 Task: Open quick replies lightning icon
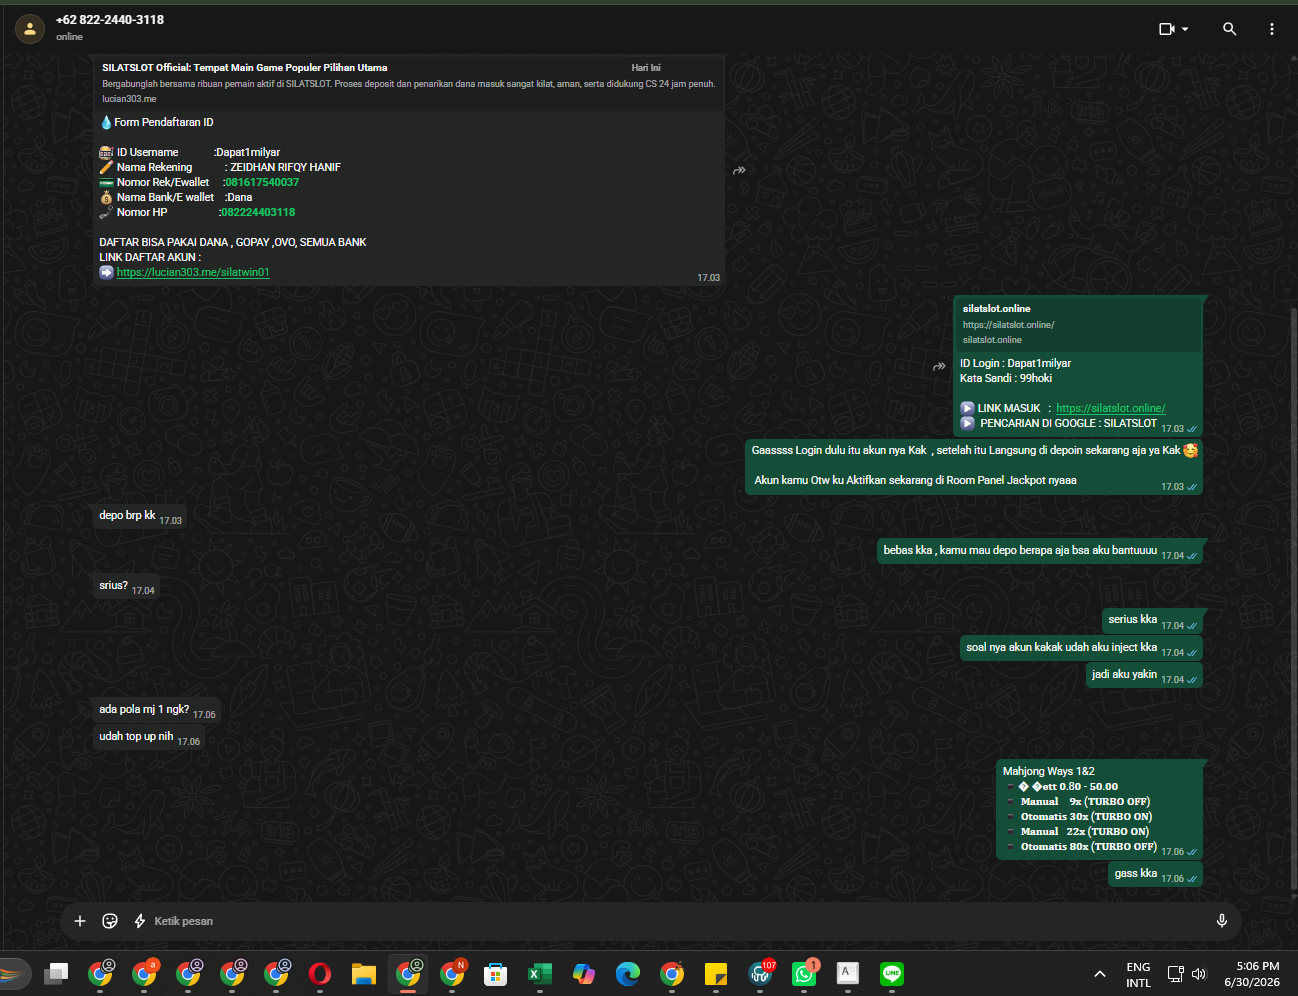(140, 921)
